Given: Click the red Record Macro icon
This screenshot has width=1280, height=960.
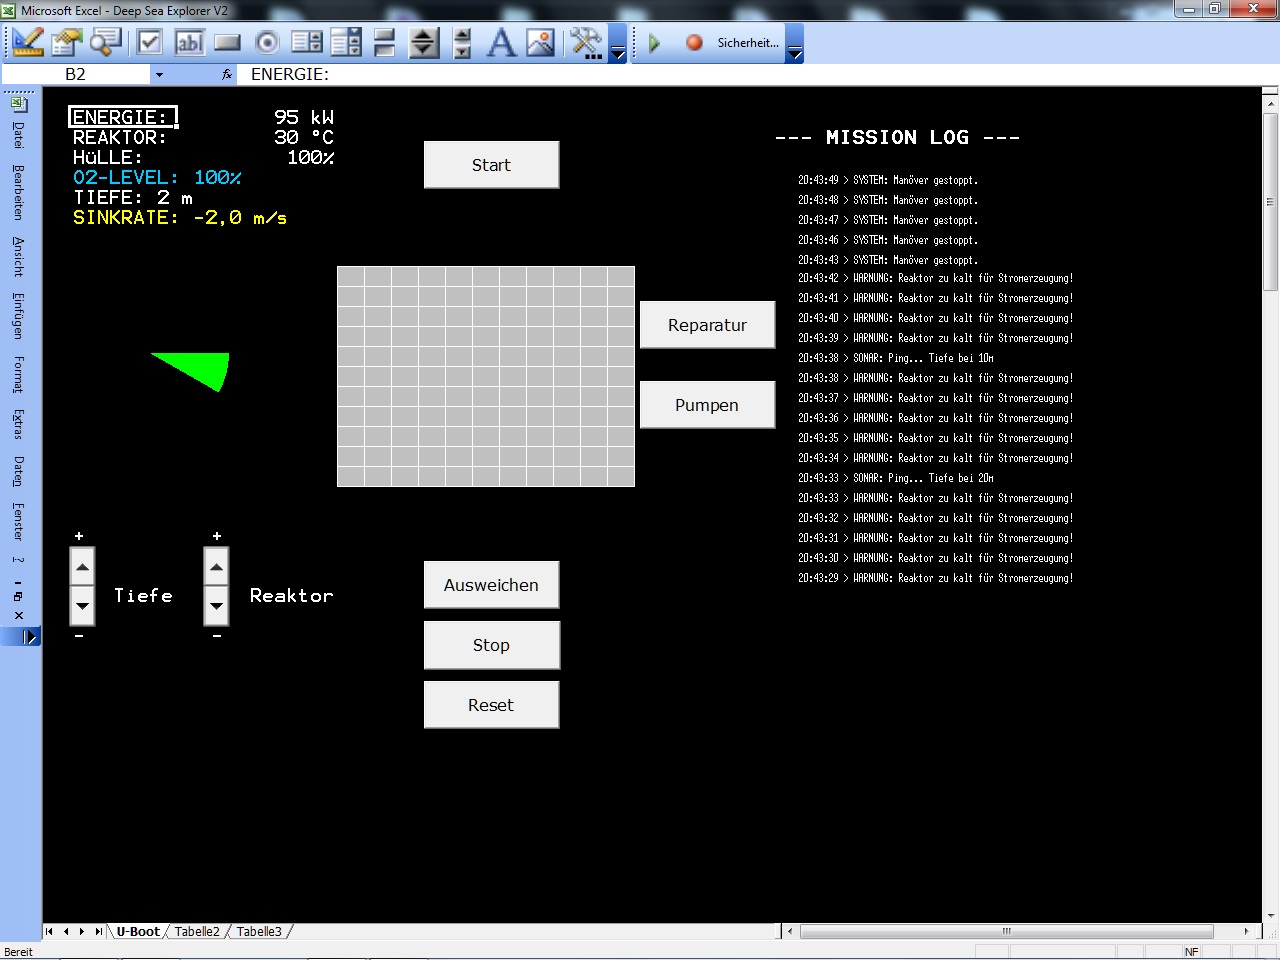Looking at the screenshot, I should pos(694,43).
